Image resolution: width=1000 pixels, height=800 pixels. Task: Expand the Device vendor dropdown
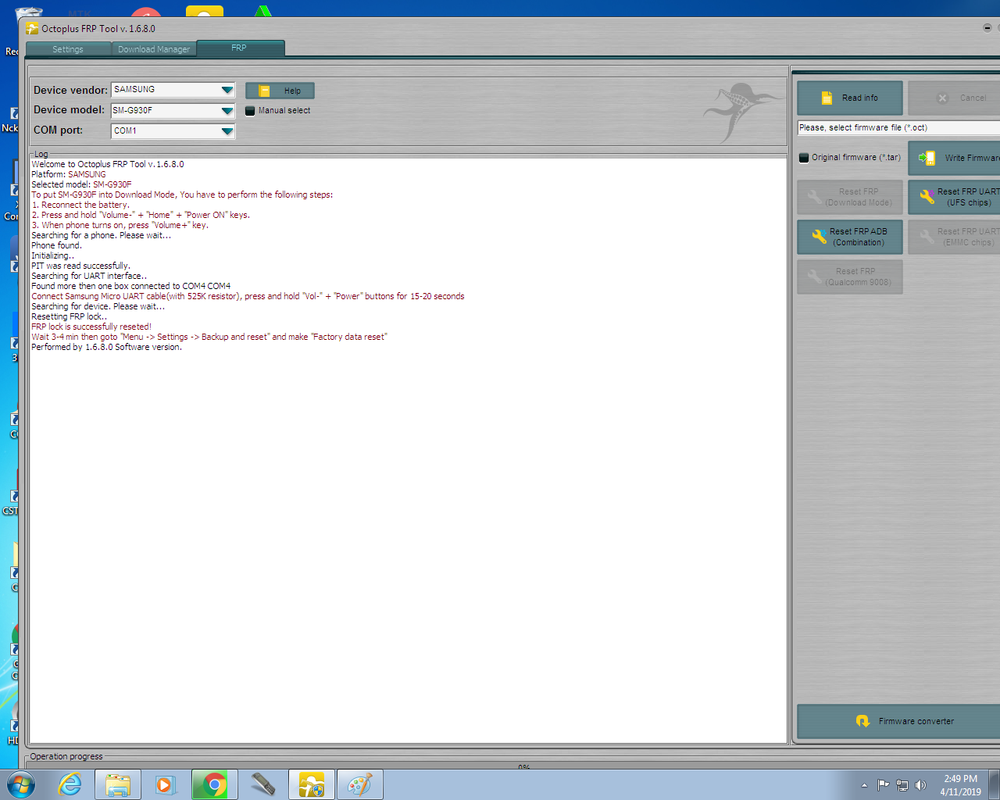[x=227, y=90]
